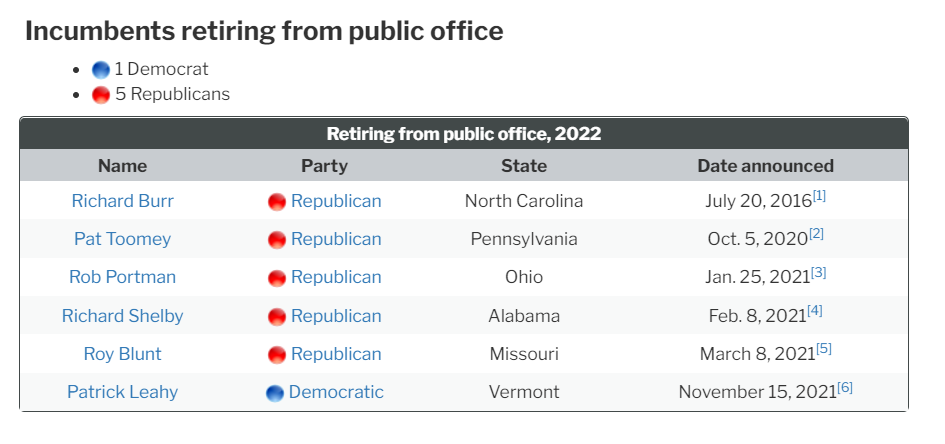Click the red party icon in Pat Toomey's row

[x=277, y=240]
